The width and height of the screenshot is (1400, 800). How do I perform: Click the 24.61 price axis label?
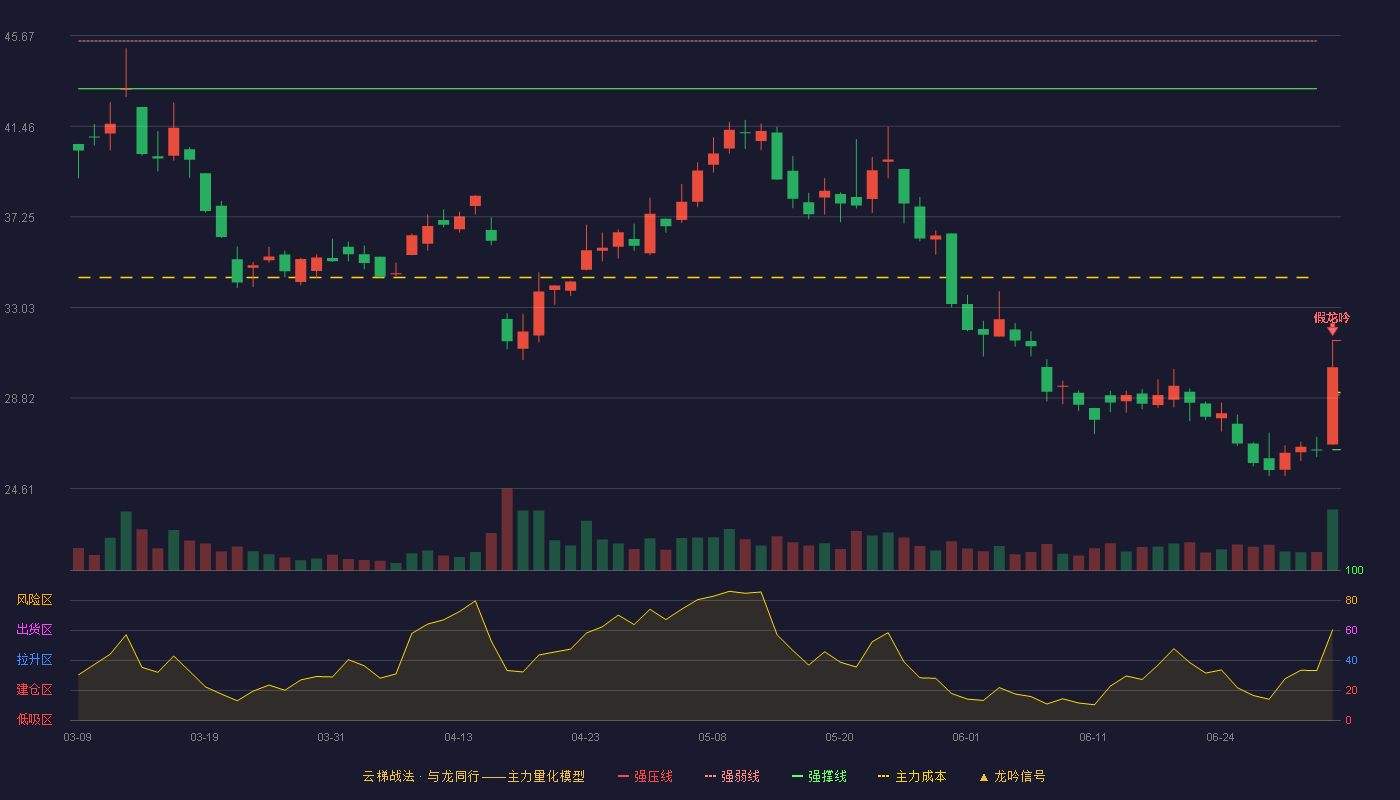(x=20, y=489)
